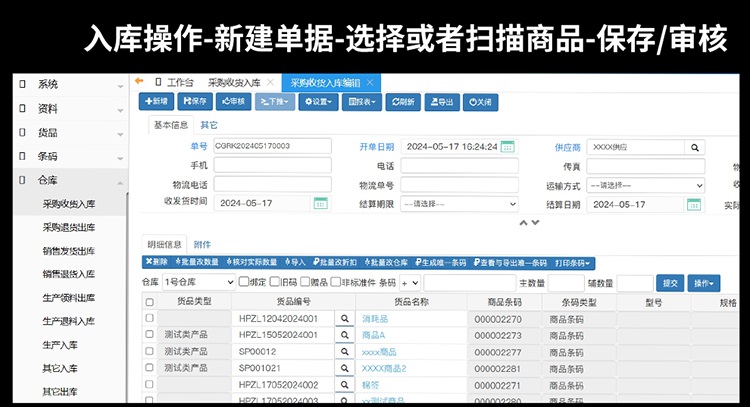
Task: Tick the 赠品 checkbox
Action: coord(305,282)
